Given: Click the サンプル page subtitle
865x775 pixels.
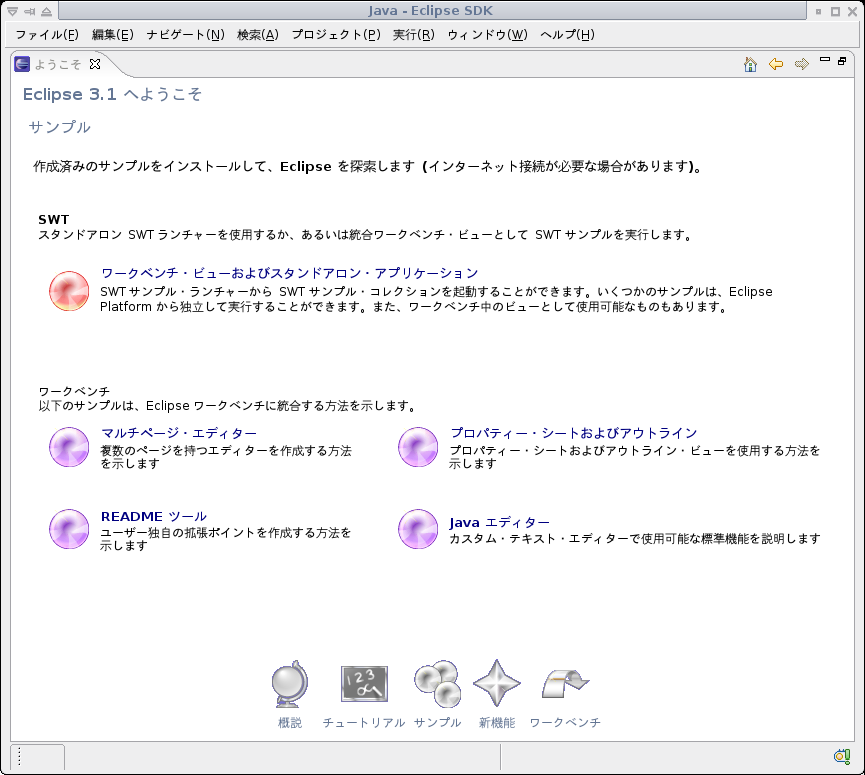Looking at the screenshot, I should click(60, 127).
